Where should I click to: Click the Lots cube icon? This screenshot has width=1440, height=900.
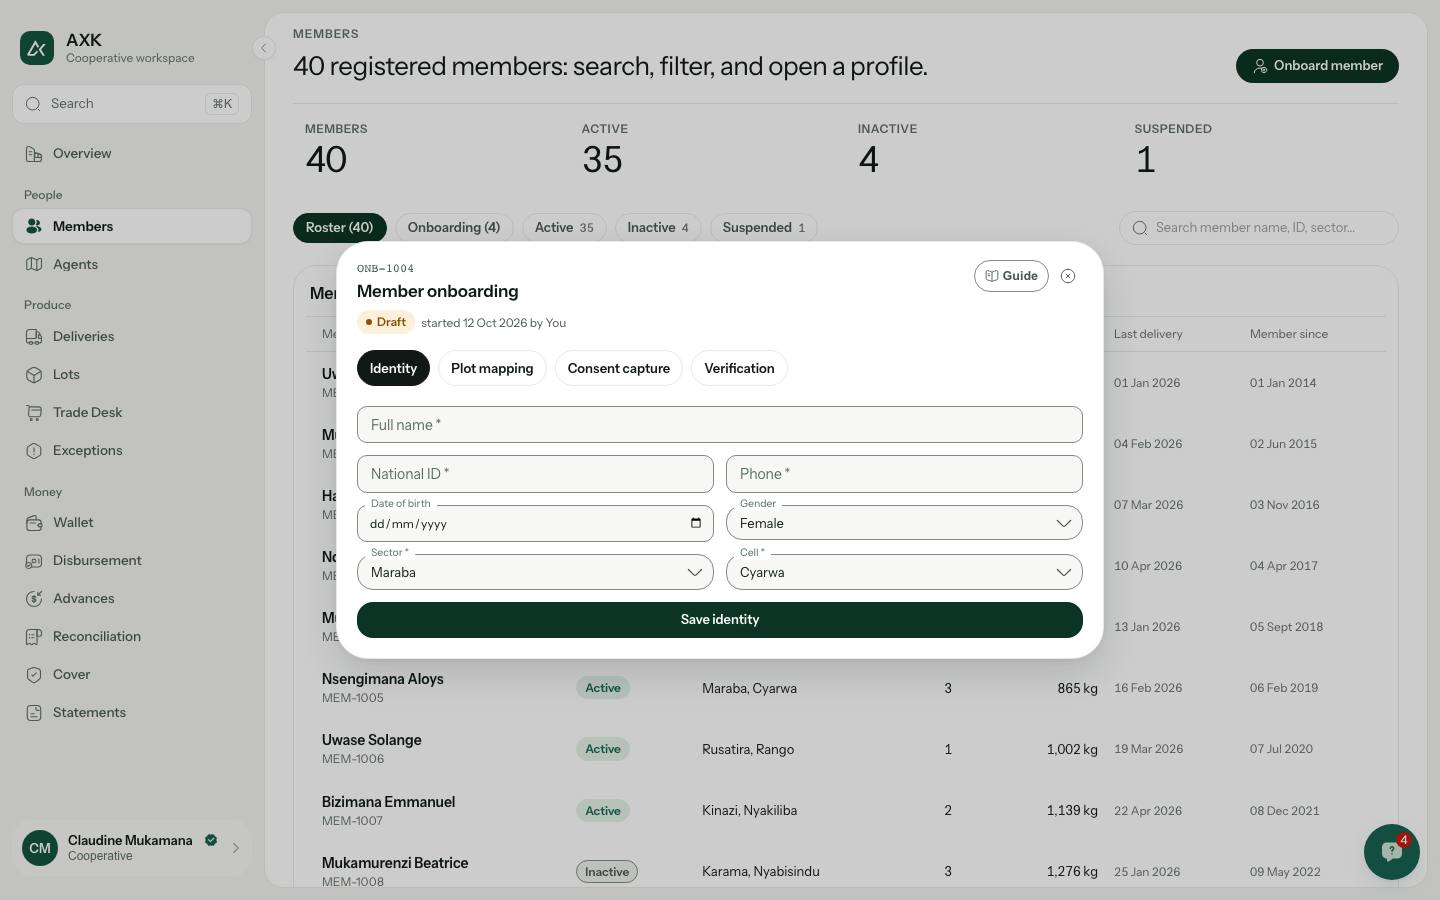tap(34, 375)
